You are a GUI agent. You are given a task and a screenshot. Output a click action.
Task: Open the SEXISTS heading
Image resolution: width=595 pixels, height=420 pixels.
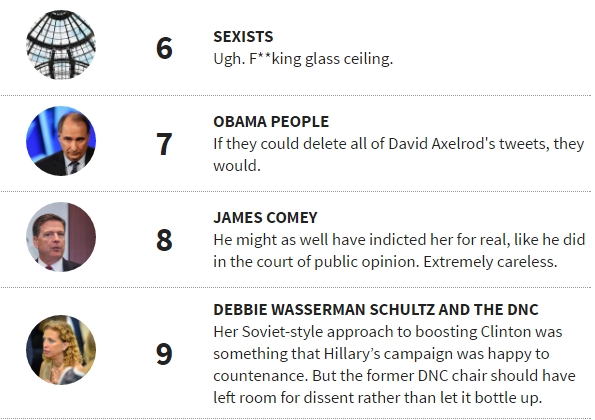pyautogui.click(x=243, y=37)
